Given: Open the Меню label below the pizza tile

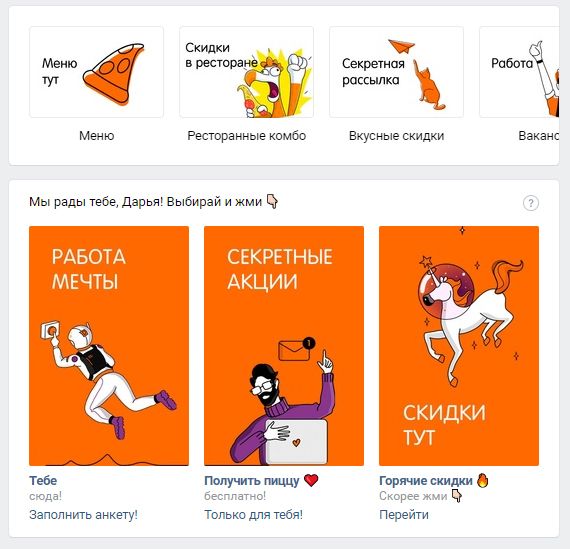Looking at the screenshot, I should point(97,136).
